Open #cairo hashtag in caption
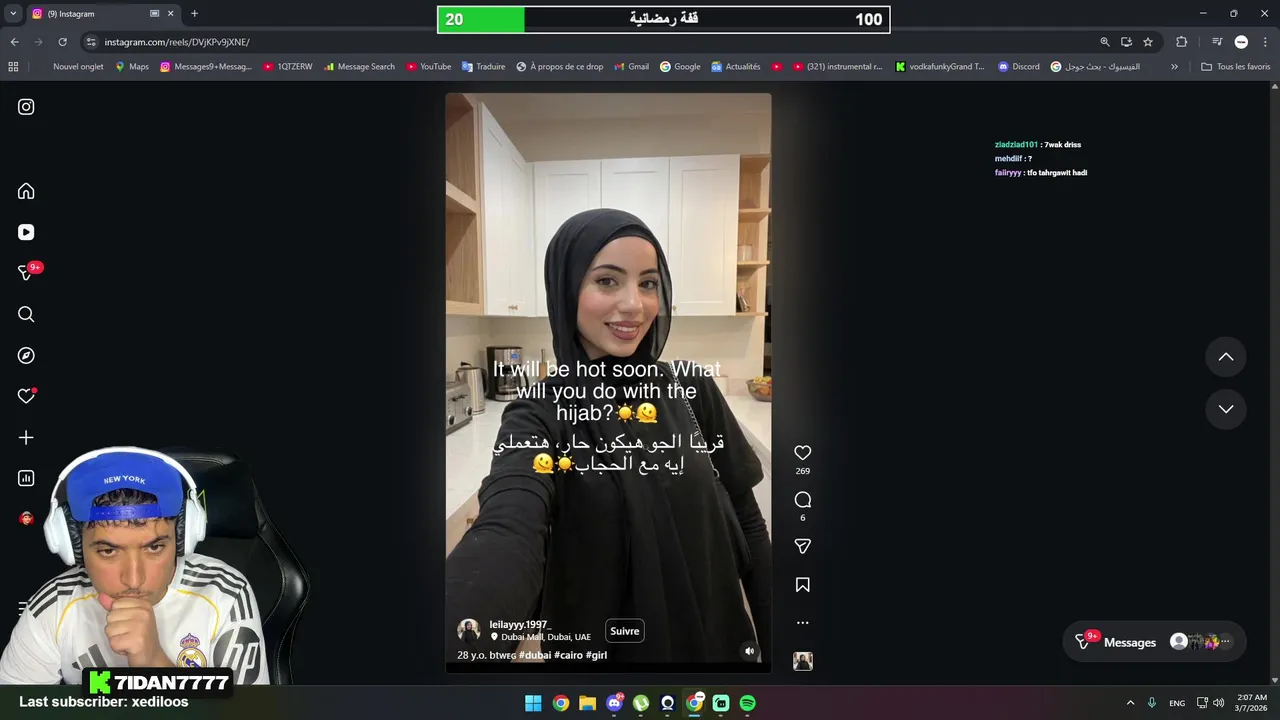 pyautogui.click(x=568, y=655)
